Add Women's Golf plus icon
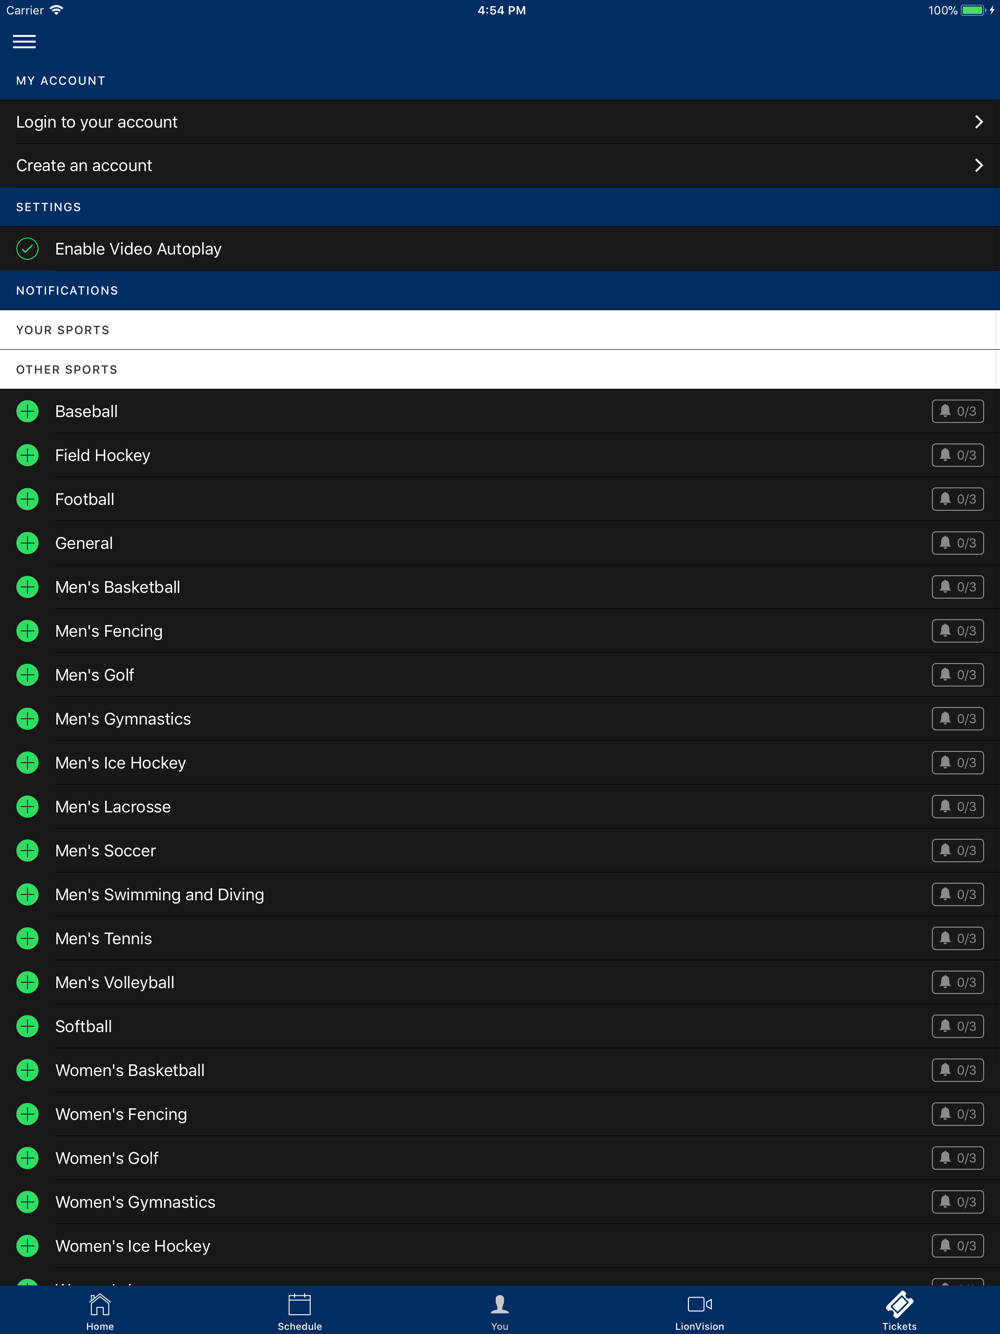This screenshot has height=1334, width=1000. tap(28, 1158)
